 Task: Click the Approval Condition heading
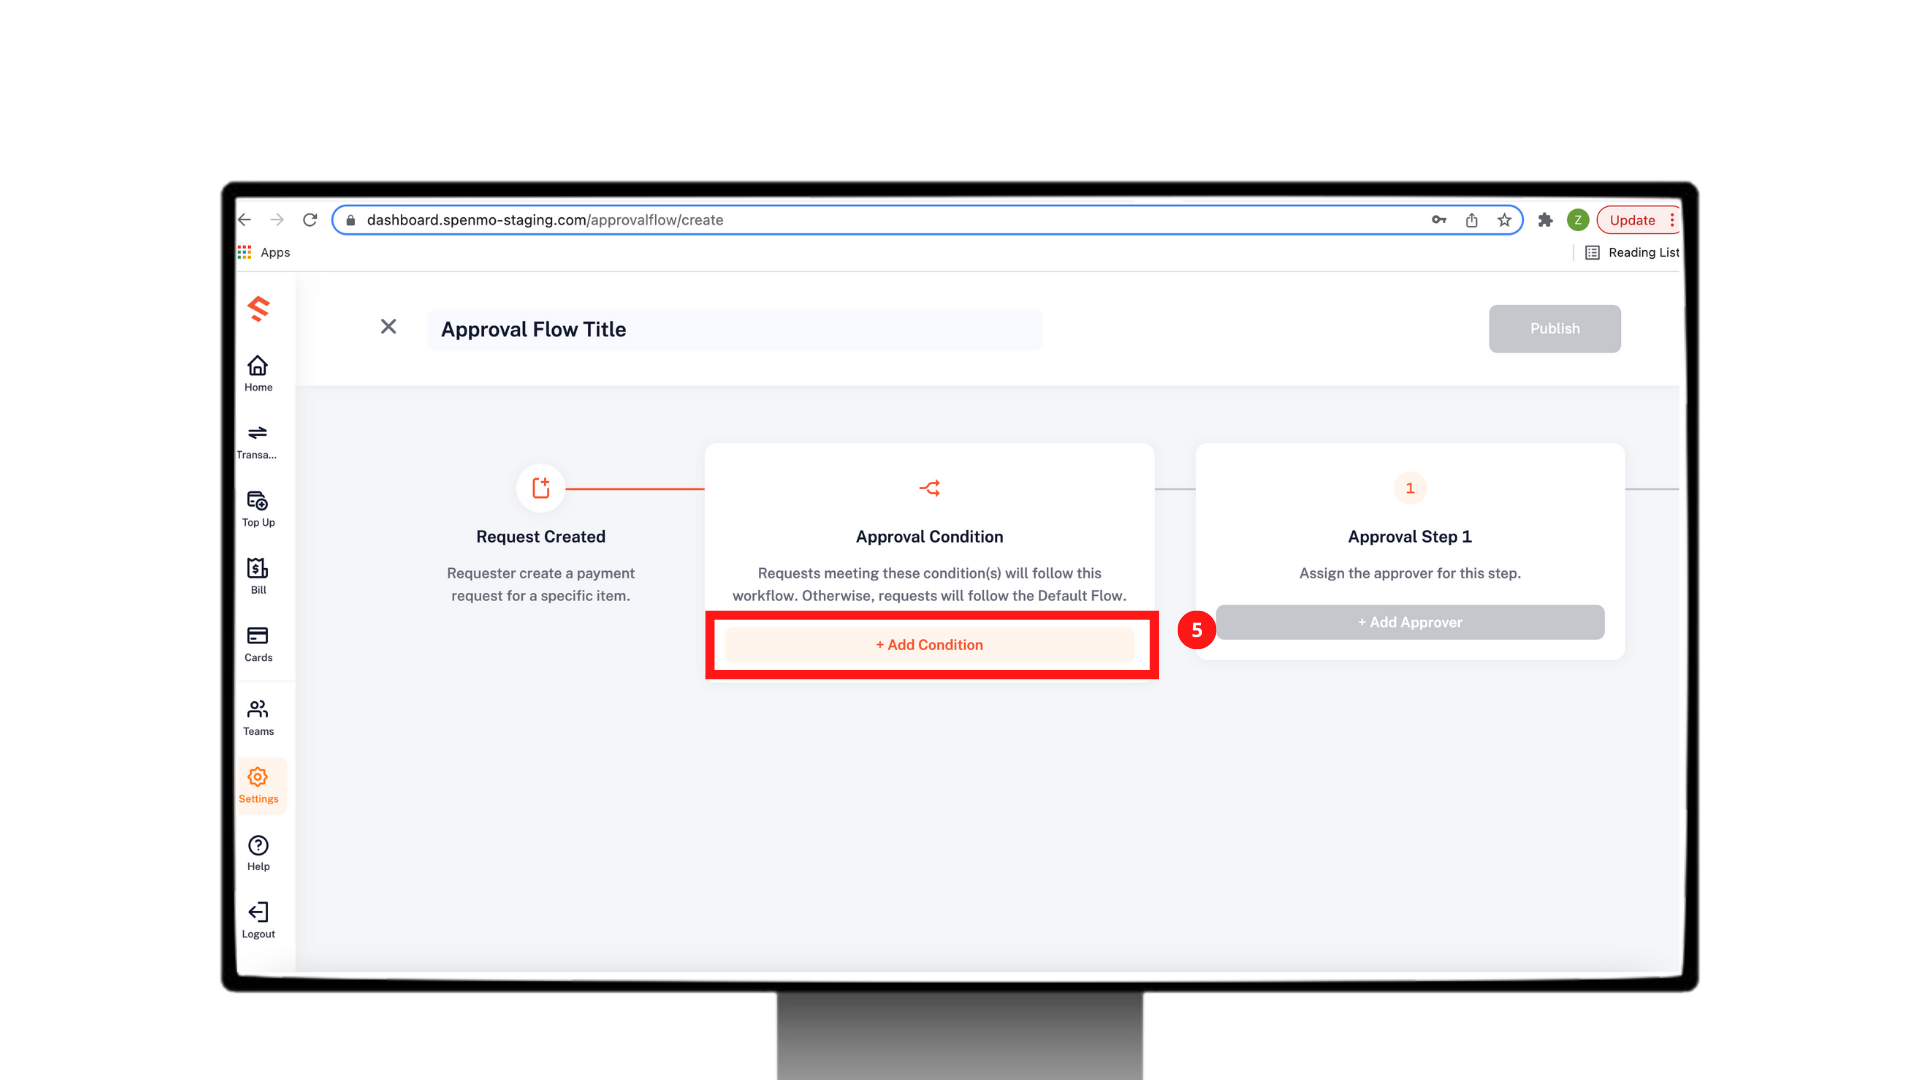click(x=929, y=537)
